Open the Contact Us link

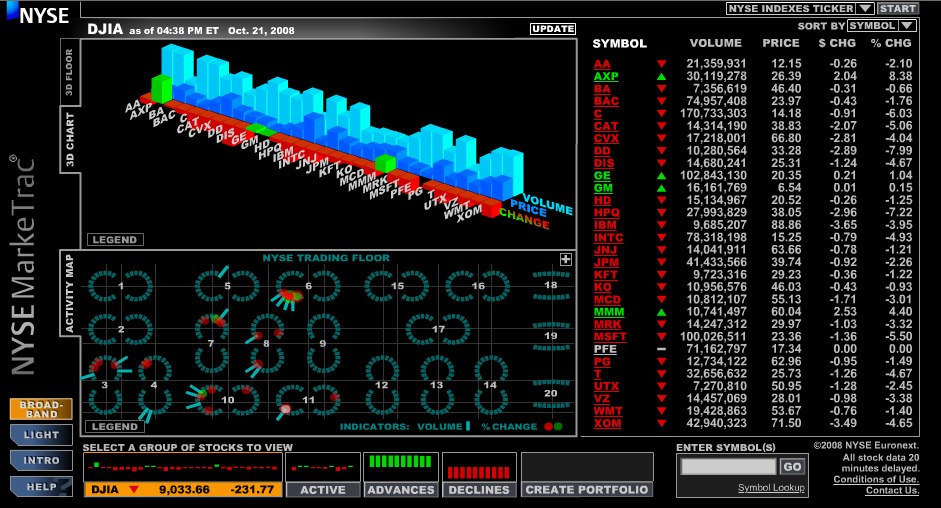892,490
